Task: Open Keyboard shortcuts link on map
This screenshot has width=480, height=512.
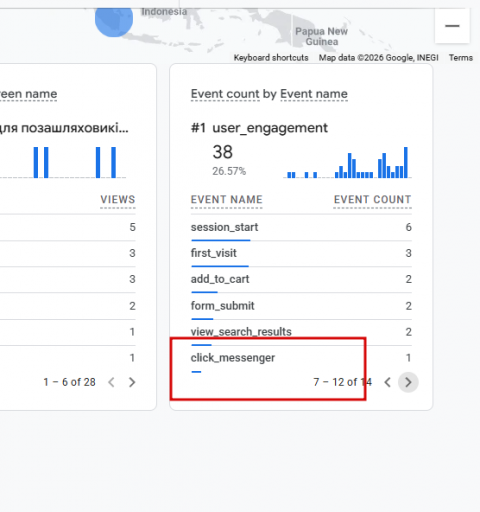Action: [271, 58]
